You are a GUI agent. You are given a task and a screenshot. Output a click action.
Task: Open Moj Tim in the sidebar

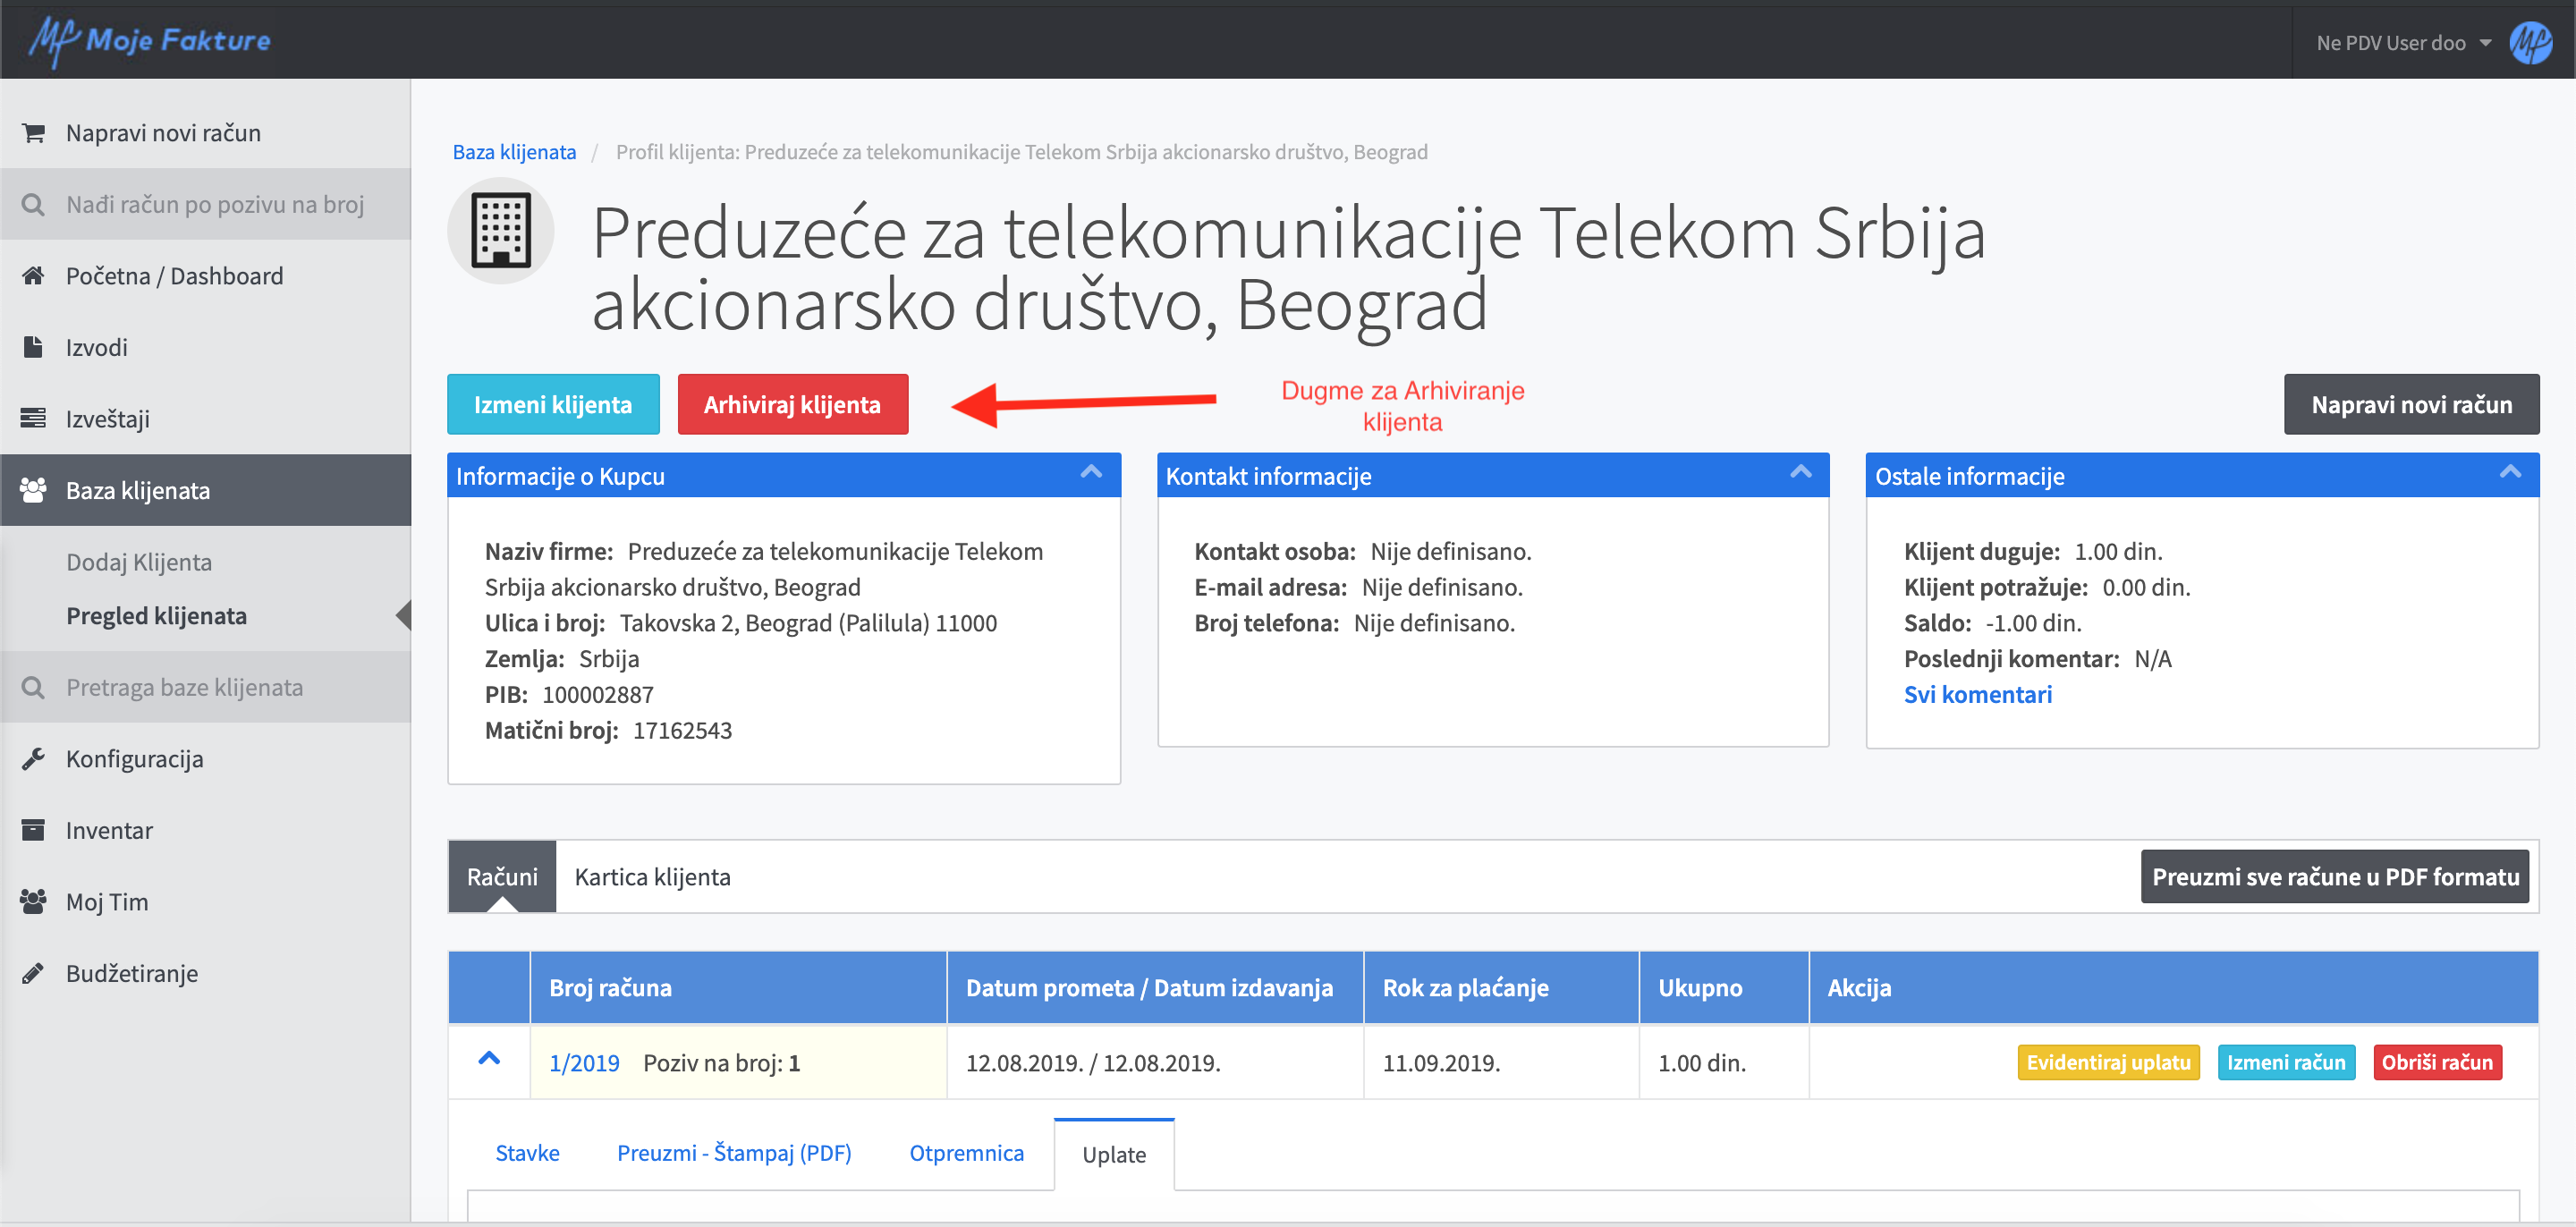(x=205, y=901)
